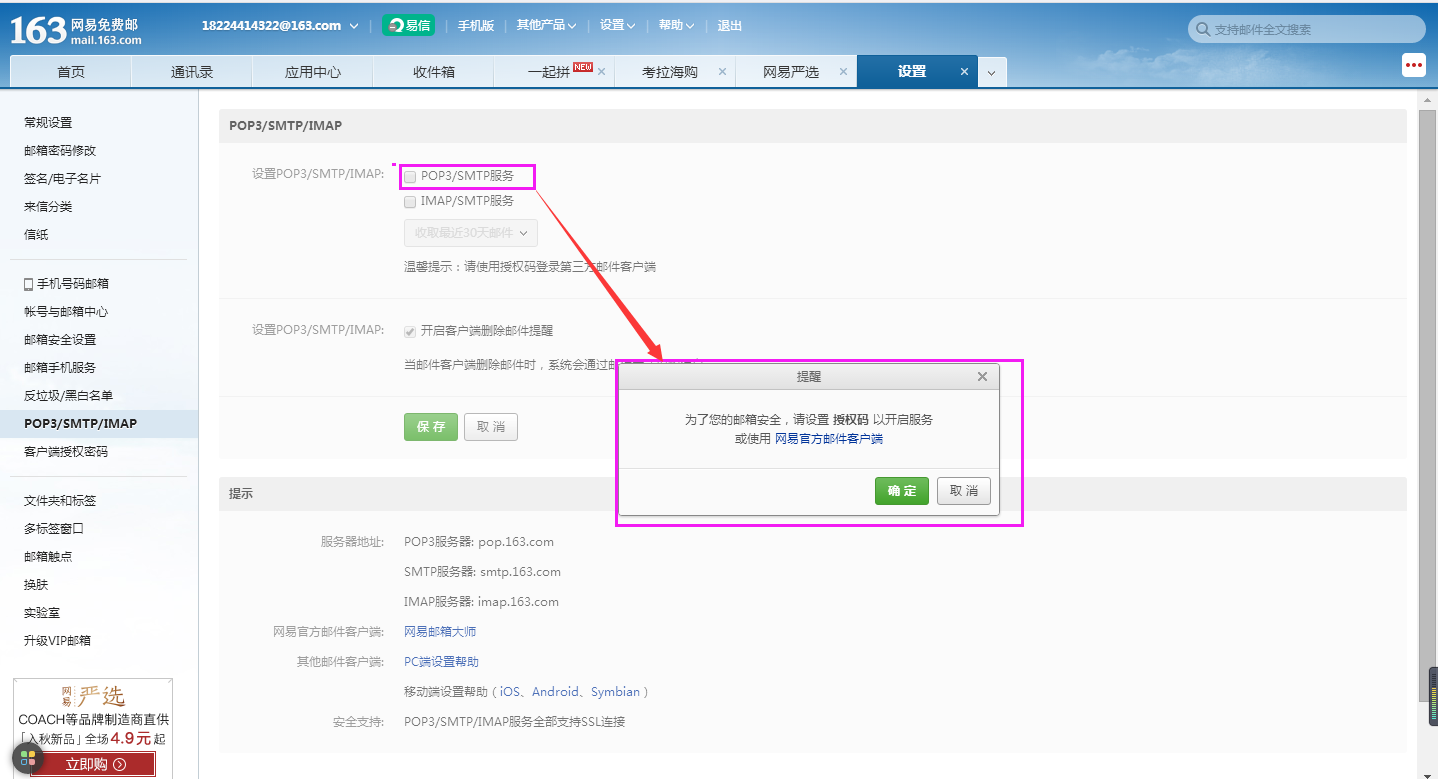Enable the IMAP/SMTP服务 checkbox
Viewport: 1438px width, 779px height.
click(x=410, y=202)
